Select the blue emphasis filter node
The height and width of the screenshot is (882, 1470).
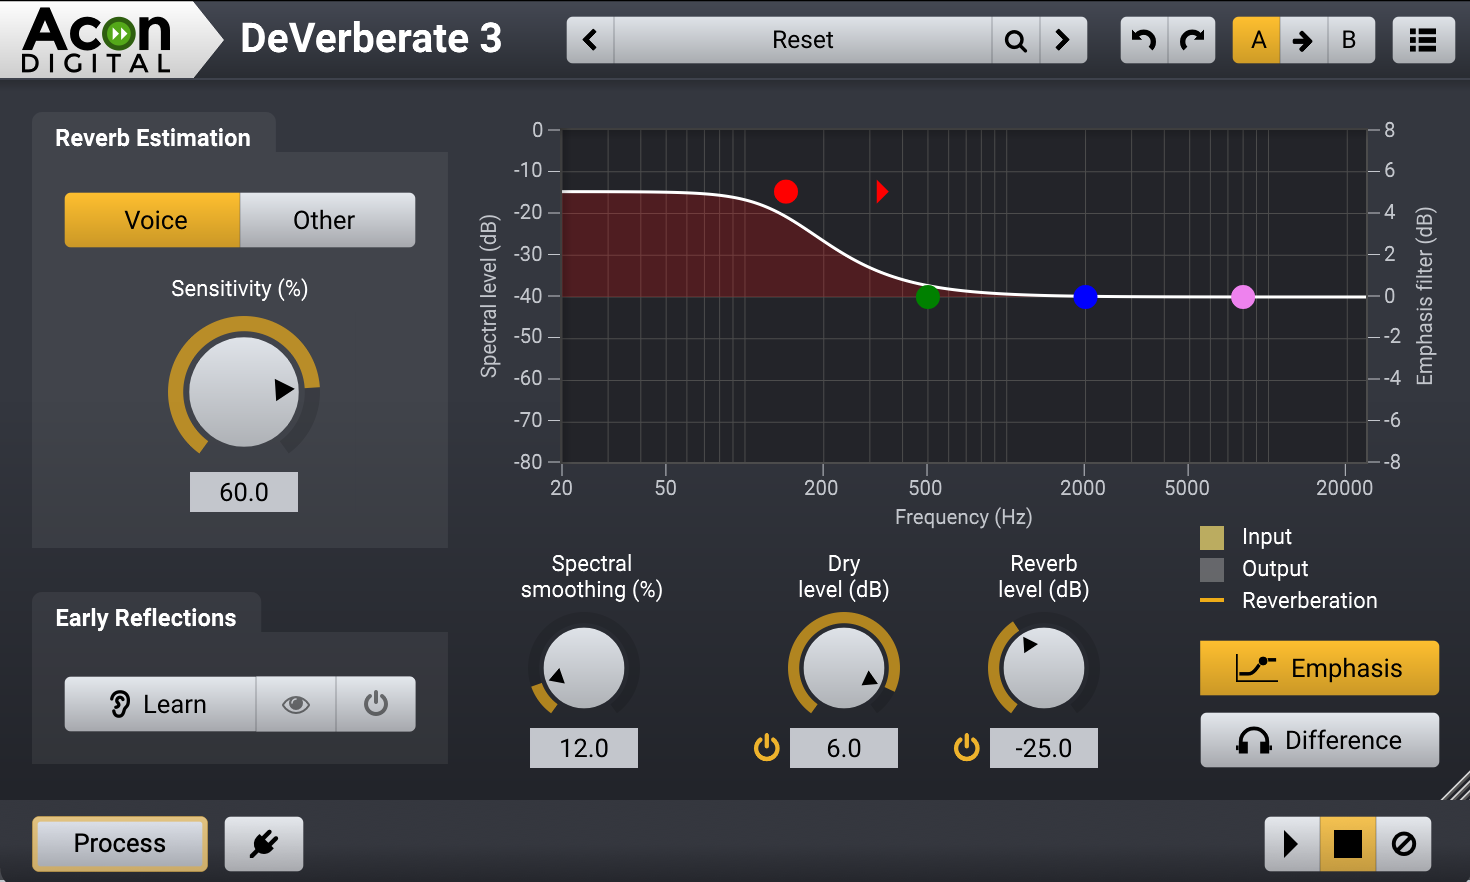(1086, 297)
